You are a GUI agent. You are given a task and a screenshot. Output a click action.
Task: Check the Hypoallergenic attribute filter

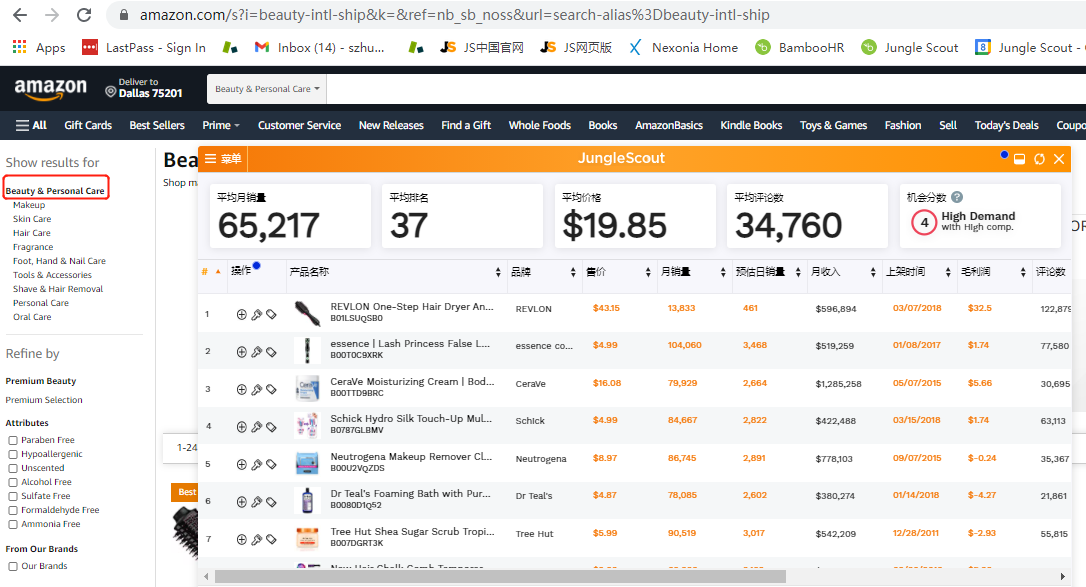(x=13, y=454)
